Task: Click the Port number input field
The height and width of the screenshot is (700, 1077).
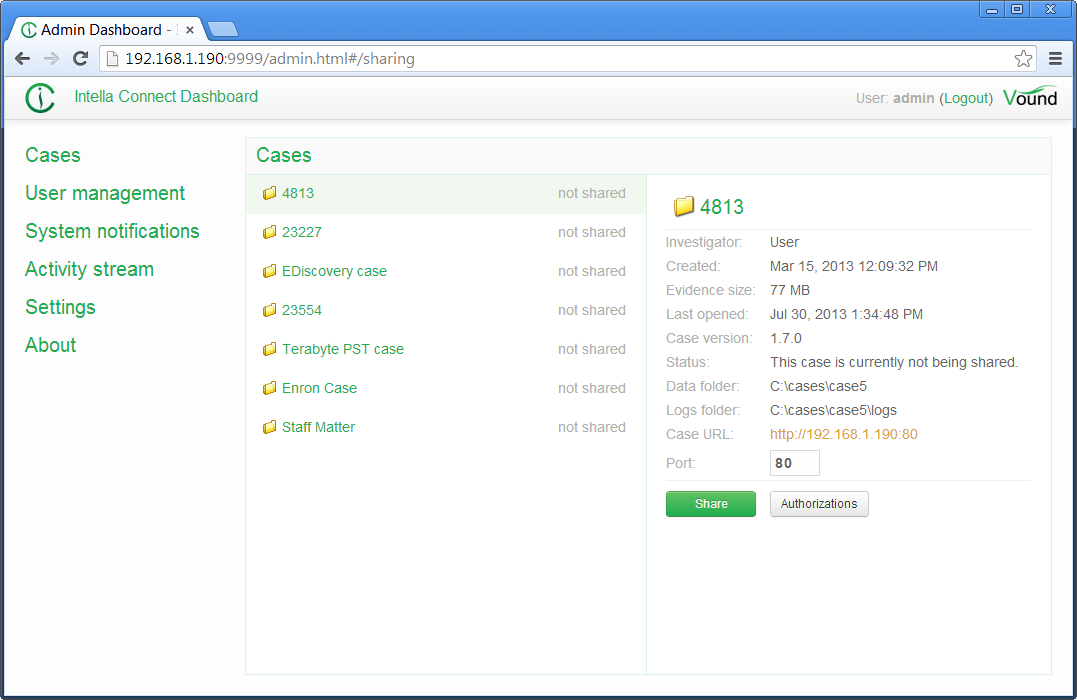Action: [x=794, y=463]
